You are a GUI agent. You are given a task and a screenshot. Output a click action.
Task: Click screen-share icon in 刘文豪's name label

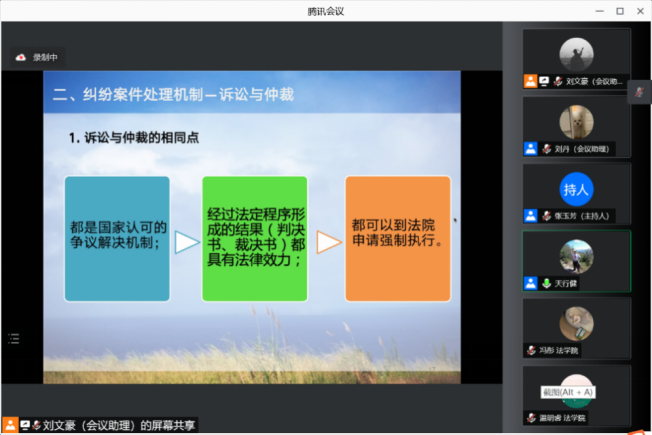click(543, 81)
